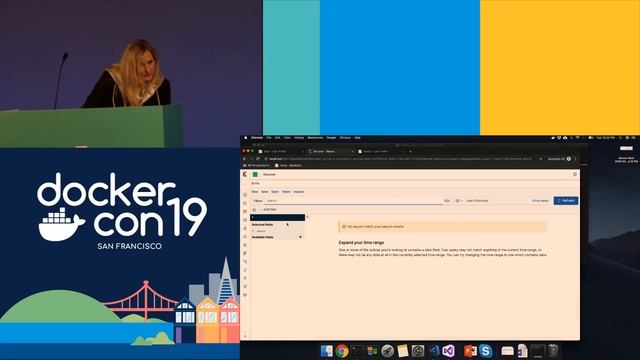This screenshot has height=360, width=640.
Task: Click Share in Discover menu
Action: pos(286,191)
